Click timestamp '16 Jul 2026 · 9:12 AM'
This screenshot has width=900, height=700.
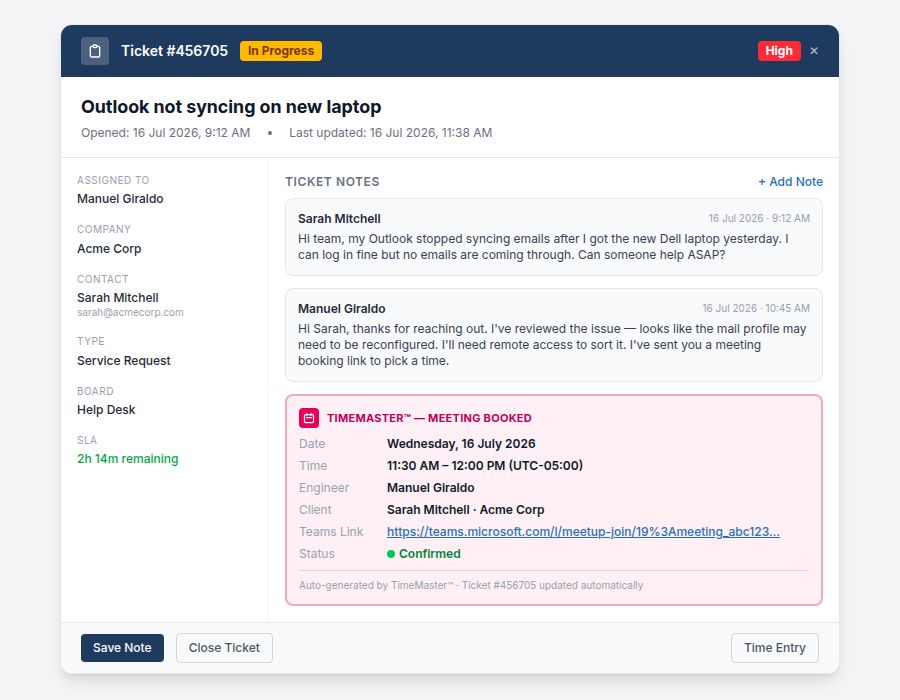coord(759,219)
